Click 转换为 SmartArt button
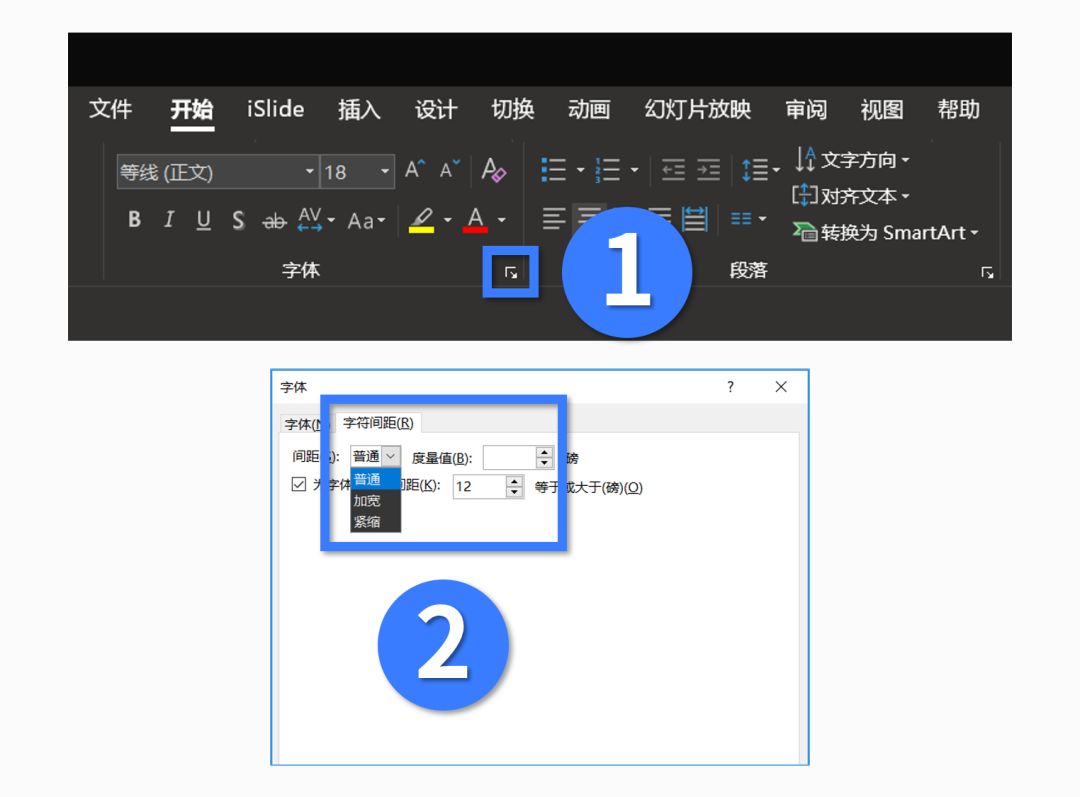This screenshot has height=797, width=1080. coord(885,232)
